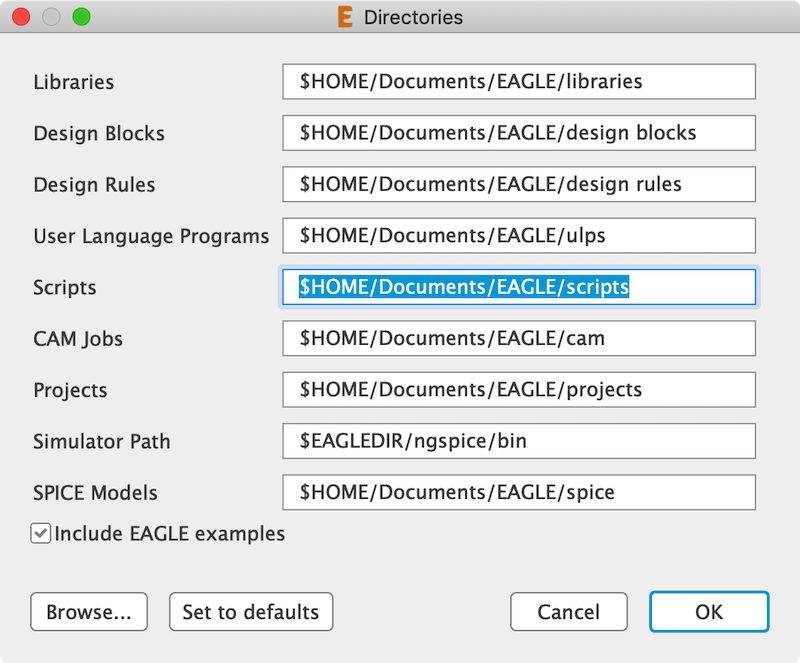Close the Directories window with red button
The image size is (800, 663).
(21, 17)
